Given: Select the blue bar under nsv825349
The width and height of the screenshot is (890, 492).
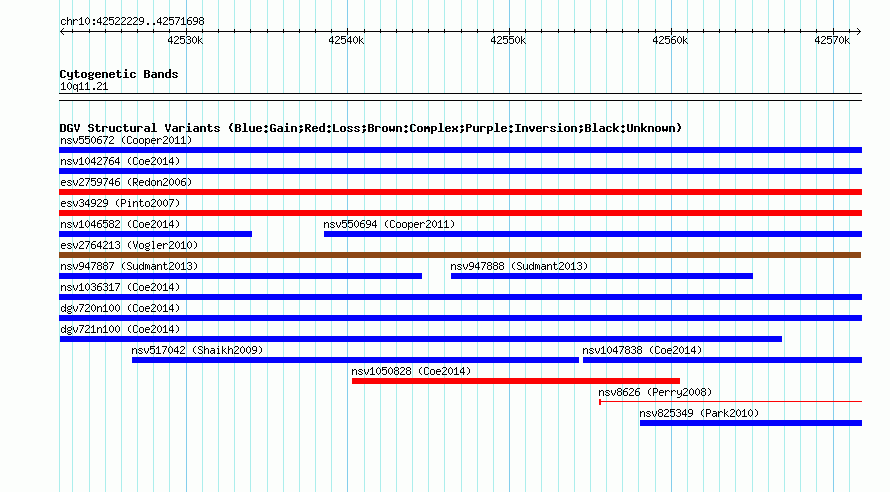Looking at the screenshot, I should pyautogui.click(x=751, y=423).
